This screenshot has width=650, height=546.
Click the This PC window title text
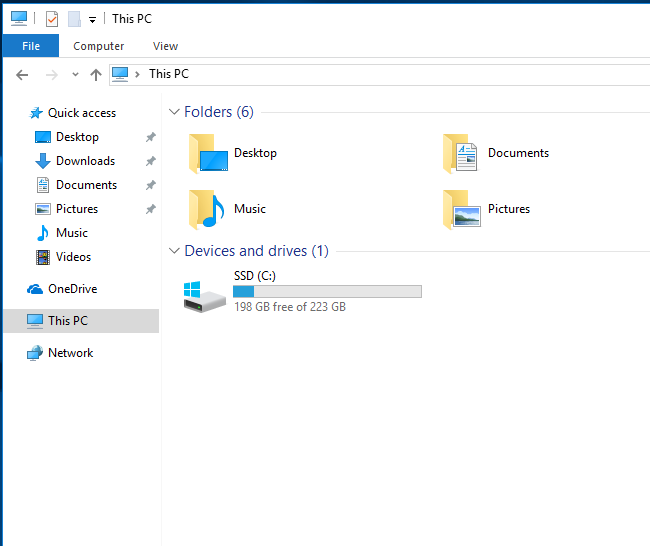coord(132,19)
